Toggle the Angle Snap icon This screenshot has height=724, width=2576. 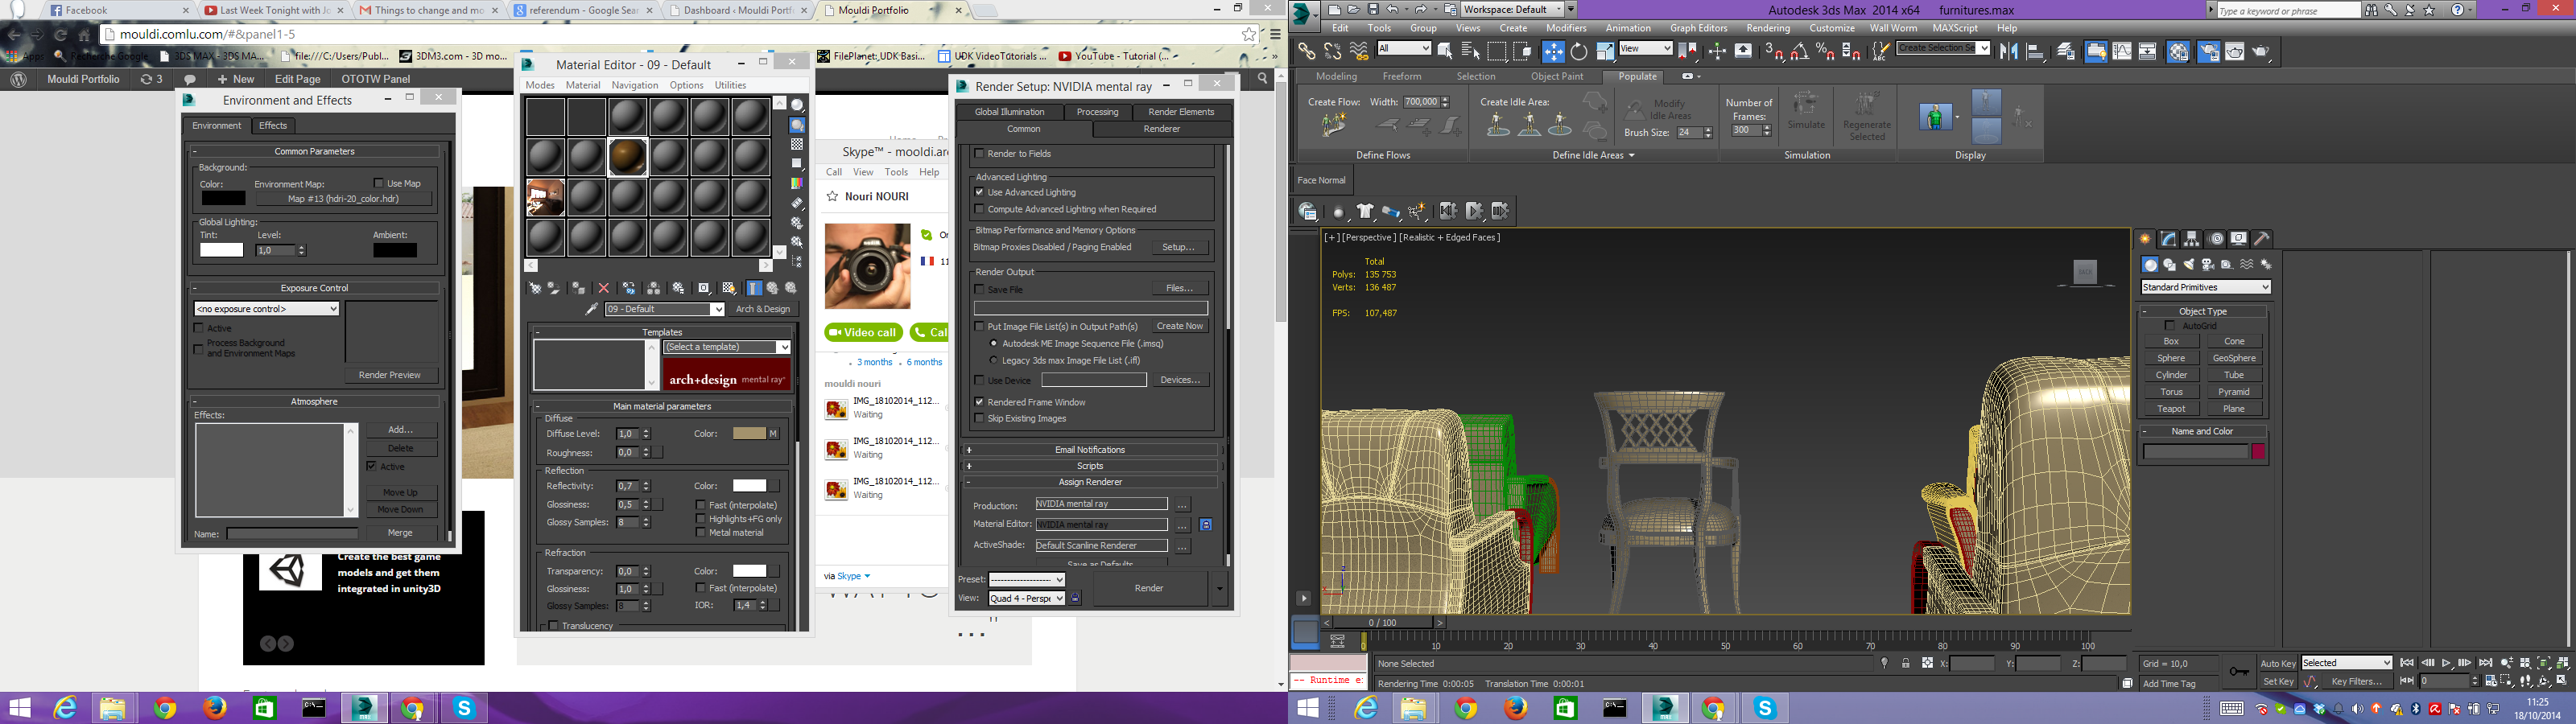click(1800, 50)
